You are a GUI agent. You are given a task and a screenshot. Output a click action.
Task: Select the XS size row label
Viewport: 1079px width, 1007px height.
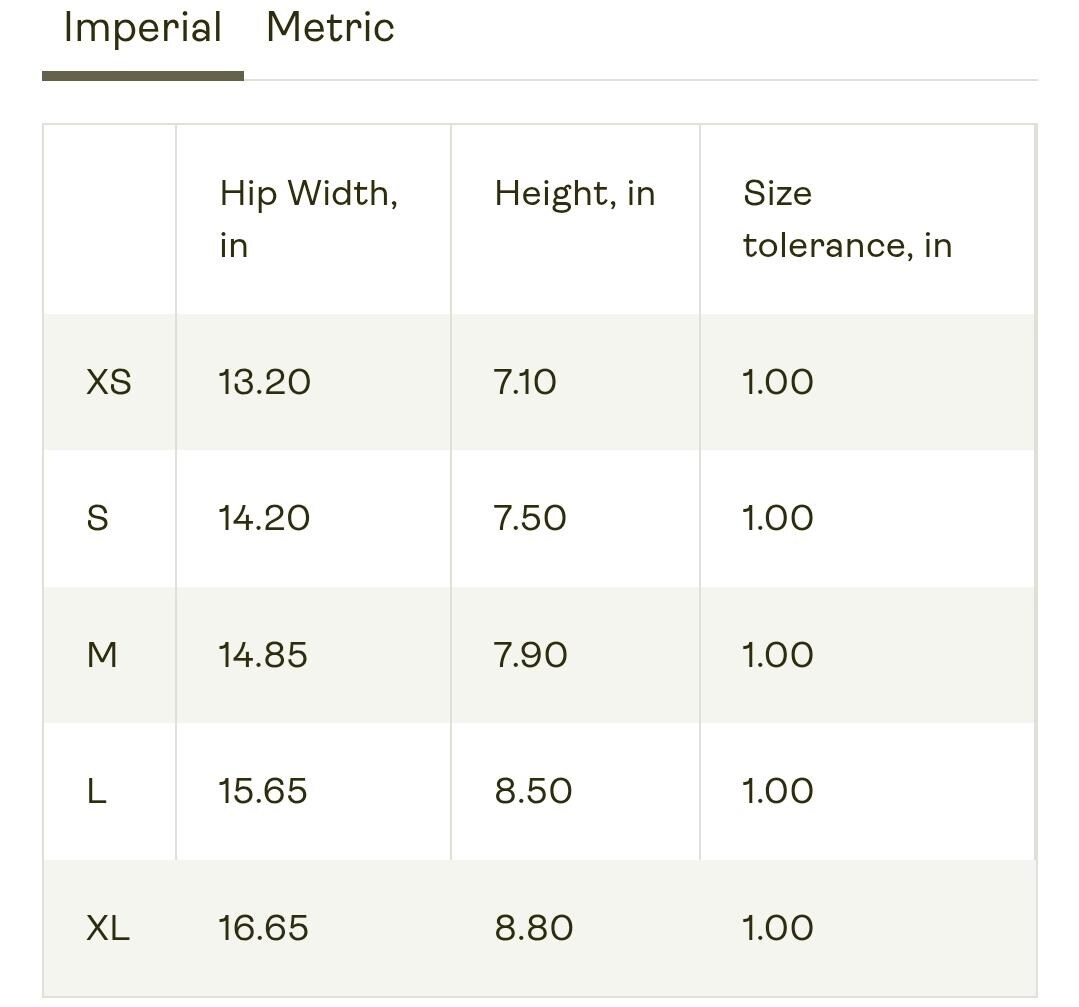(109, 382)
